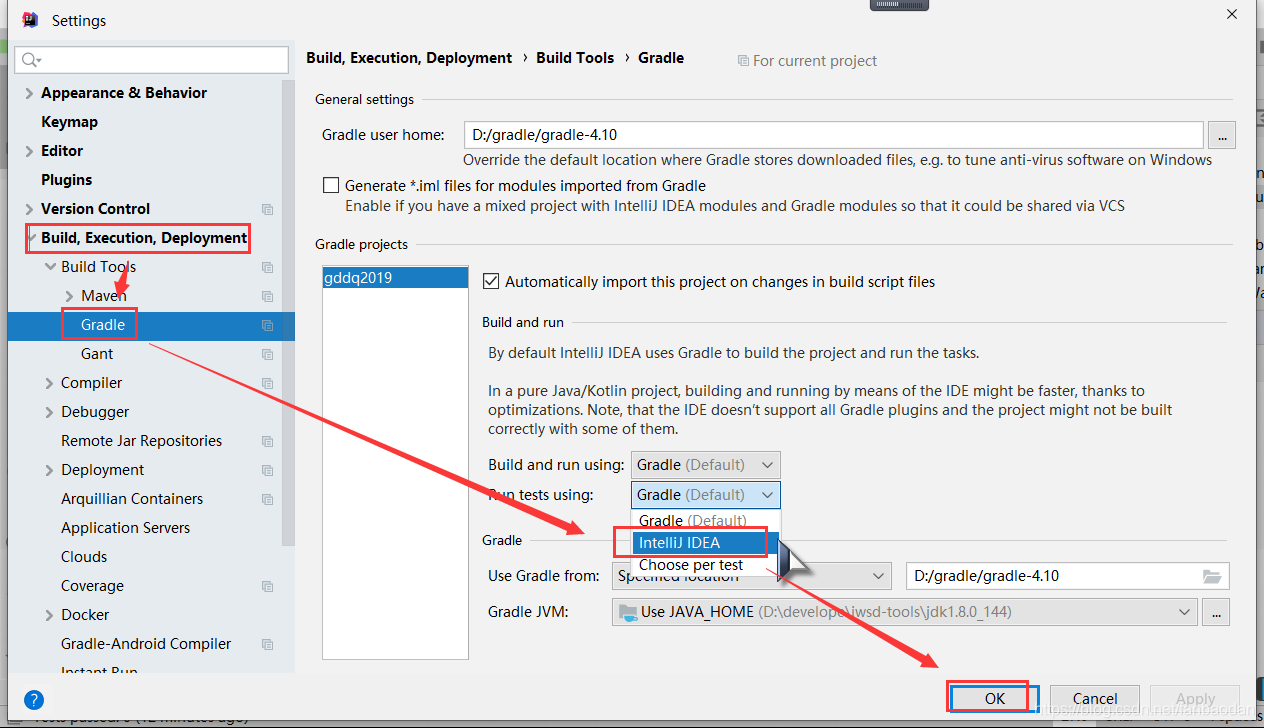This screenshot has height=728, width=1264.
Task: Select Plugins in settings tree
Action: (x=66, y=180)
